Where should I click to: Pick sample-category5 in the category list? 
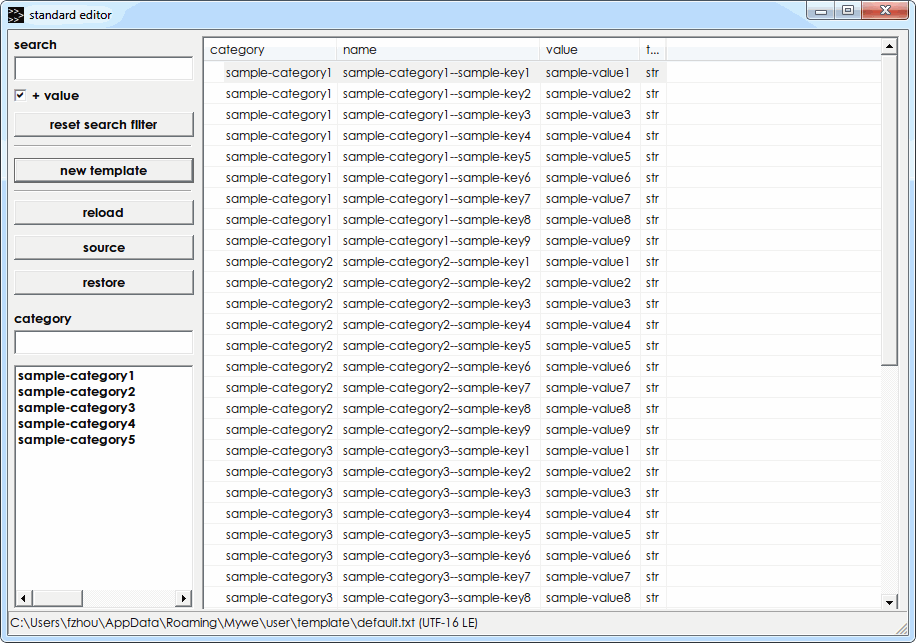76,440
